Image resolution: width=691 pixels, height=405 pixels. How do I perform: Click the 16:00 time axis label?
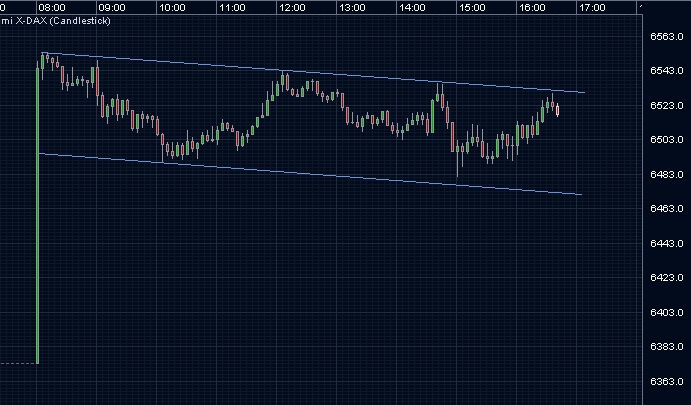coord(532,7)
